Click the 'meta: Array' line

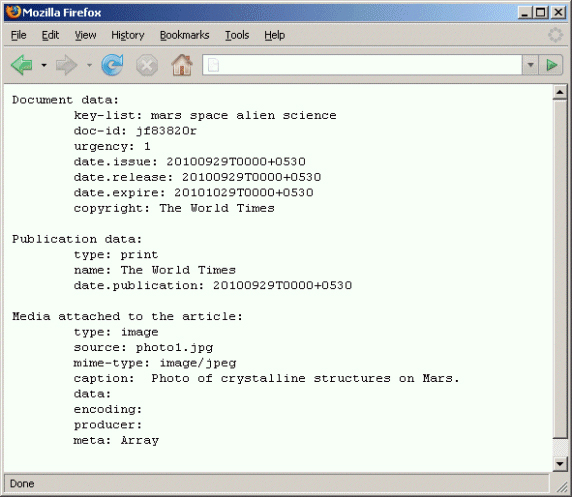(116, 441)
